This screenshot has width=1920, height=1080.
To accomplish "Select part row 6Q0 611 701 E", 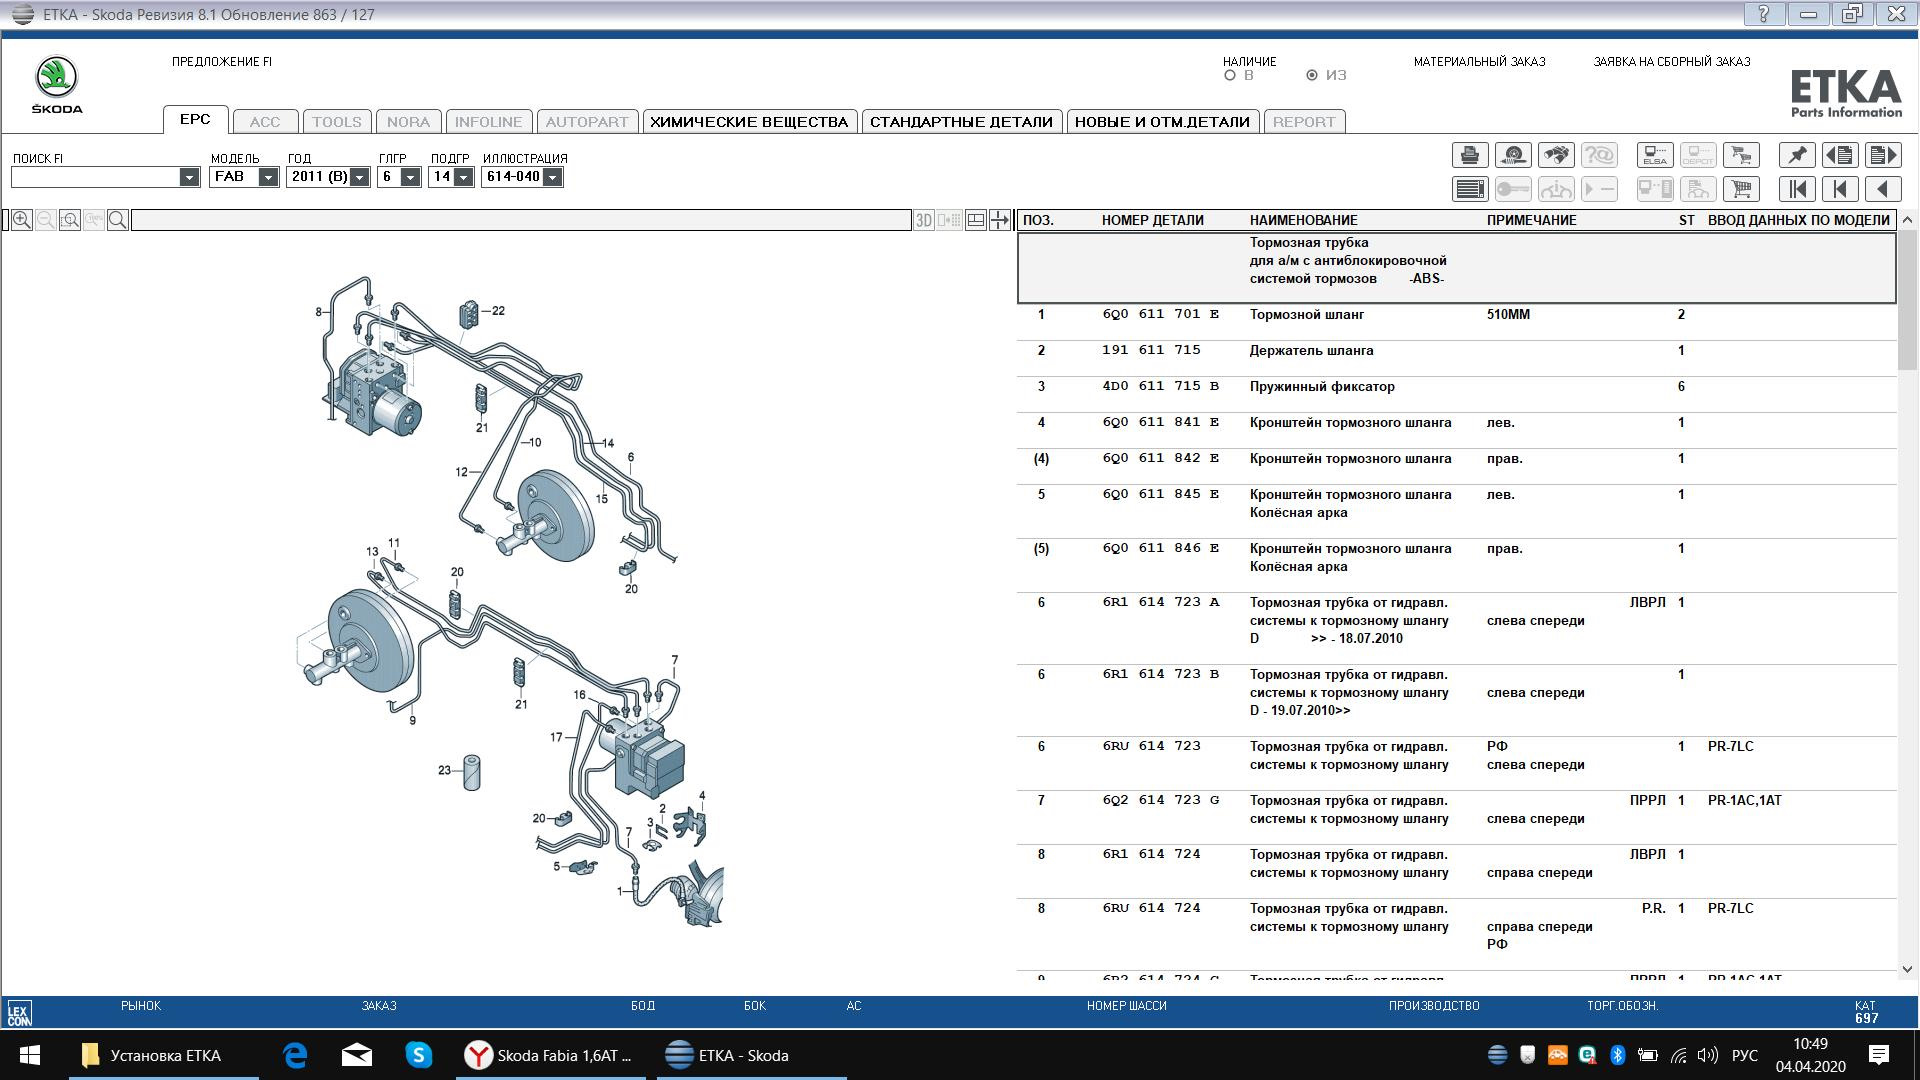I will (1160, 315).
